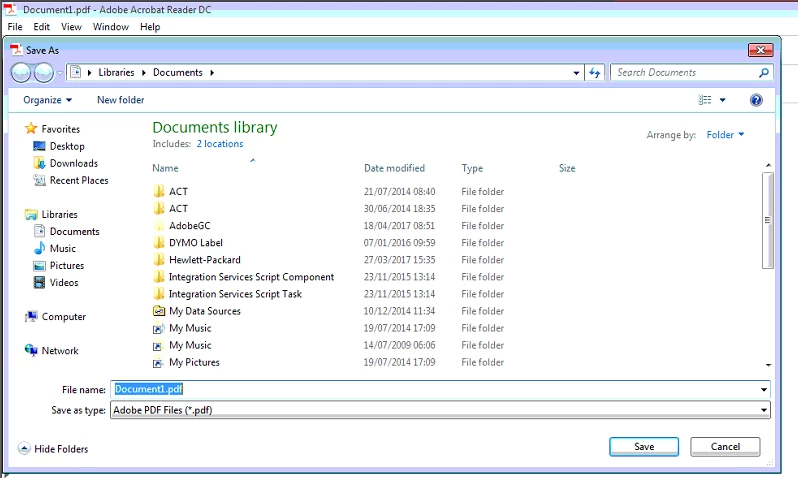Viewport: 798px width, 478px height.
Task: Expand the File name dropdown arrow
Action: click(x=763, y=389)
